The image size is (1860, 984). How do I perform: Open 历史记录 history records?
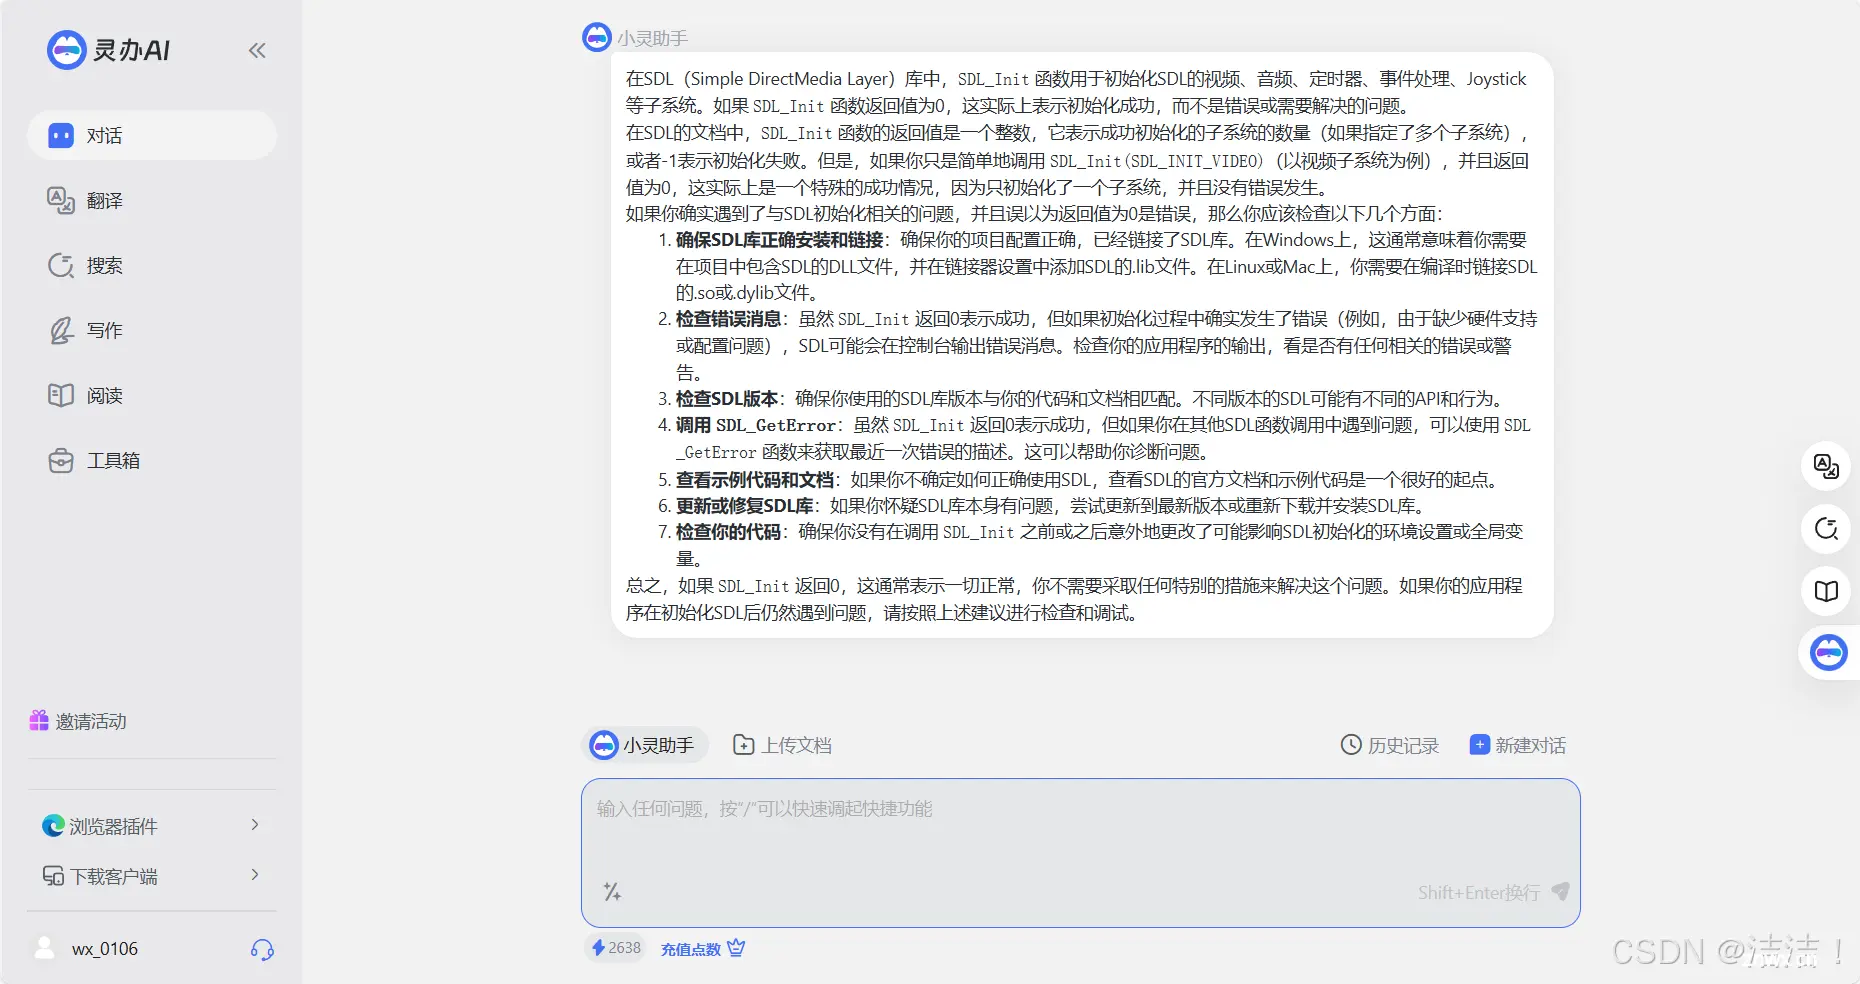1389,745
